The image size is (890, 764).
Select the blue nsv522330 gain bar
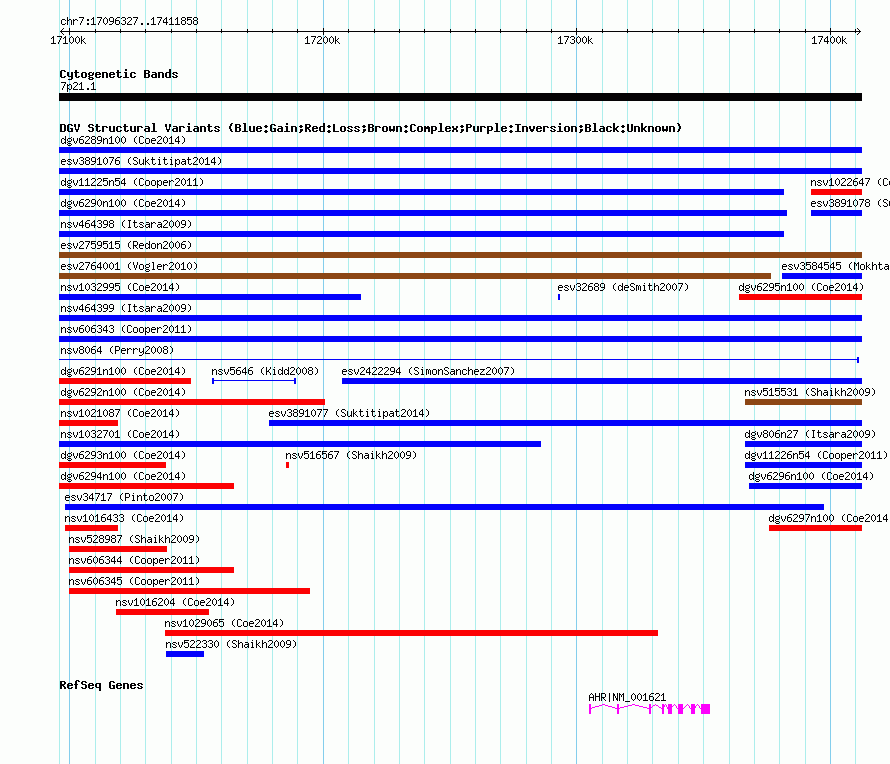point(185,654)
